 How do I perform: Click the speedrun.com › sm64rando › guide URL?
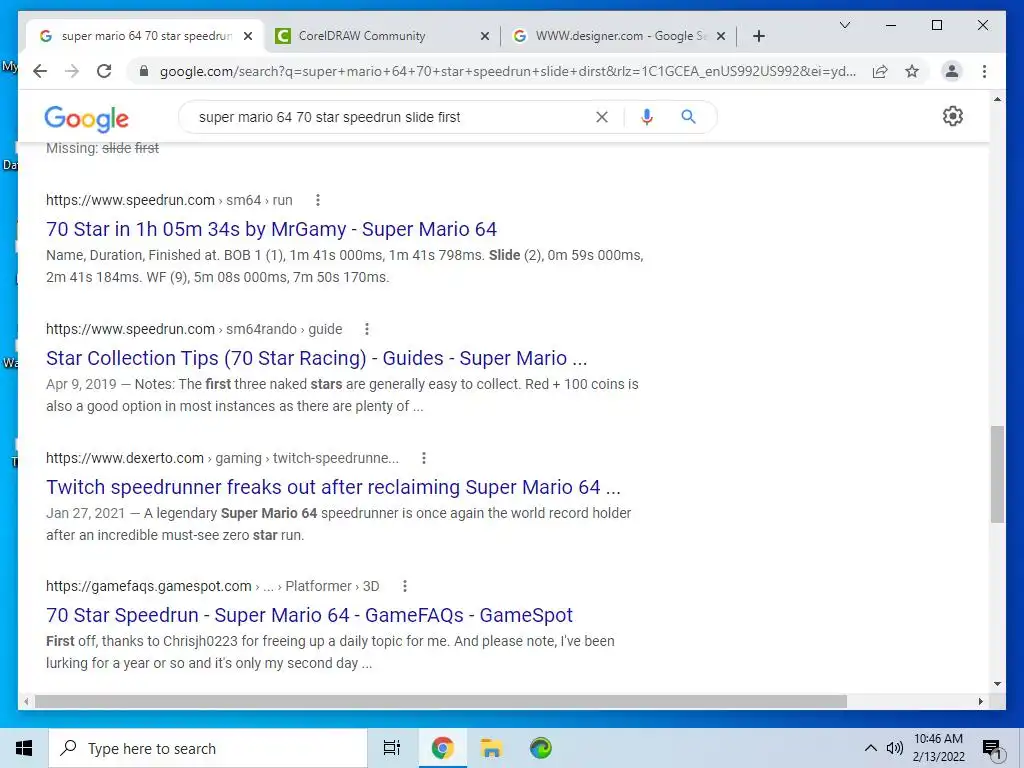click(194, 328)
